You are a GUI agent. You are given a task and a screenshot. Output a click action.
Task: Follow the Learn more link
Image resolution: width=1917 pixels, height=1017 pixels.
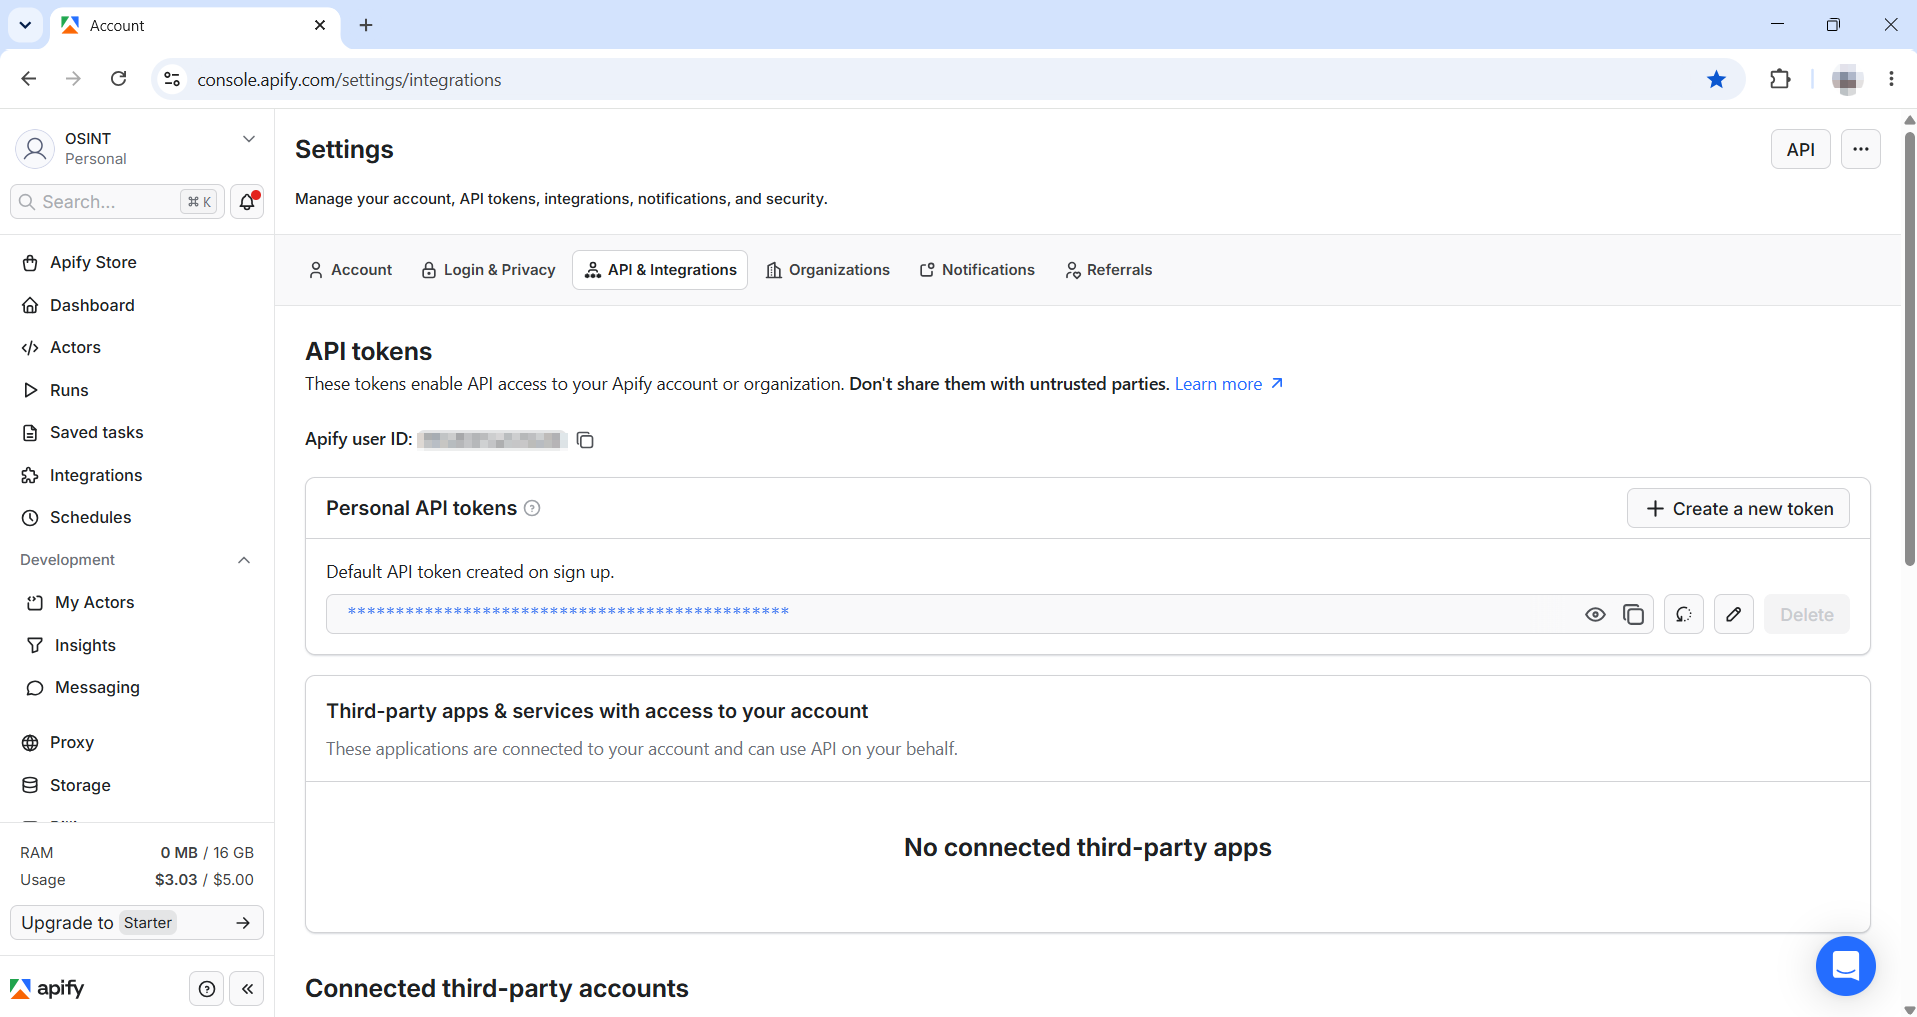(x=1229, y=384)
